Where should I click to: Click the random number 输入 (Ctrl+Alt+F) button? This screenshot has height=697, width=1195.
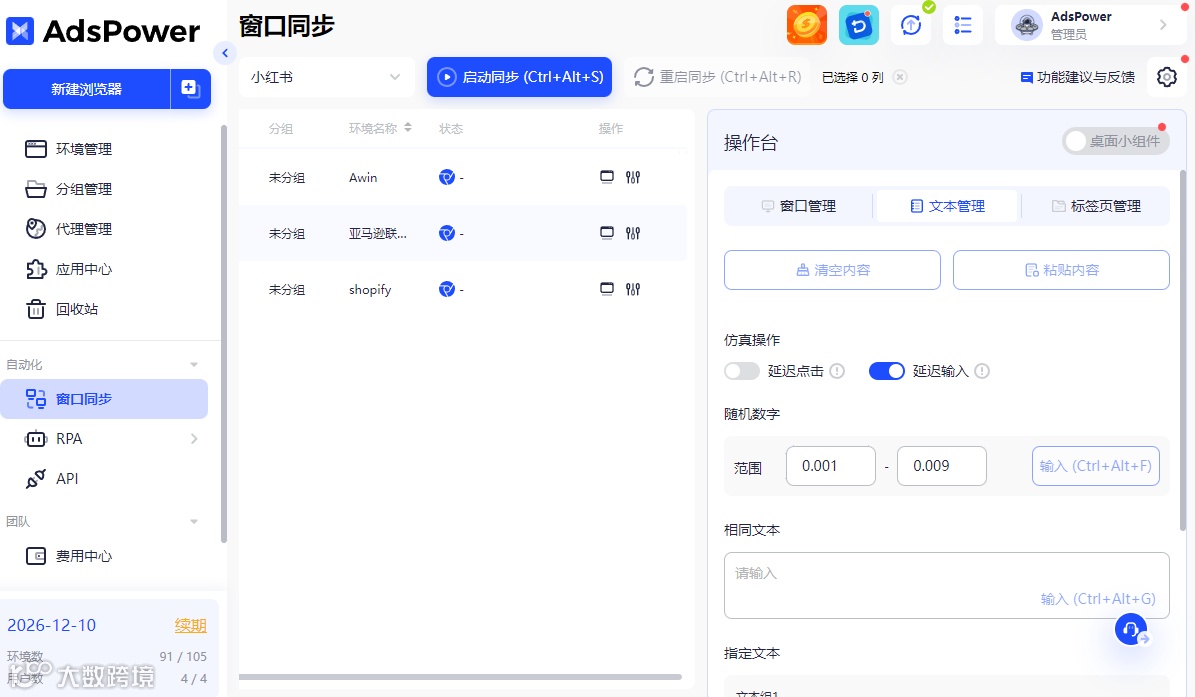point(1095,465)
